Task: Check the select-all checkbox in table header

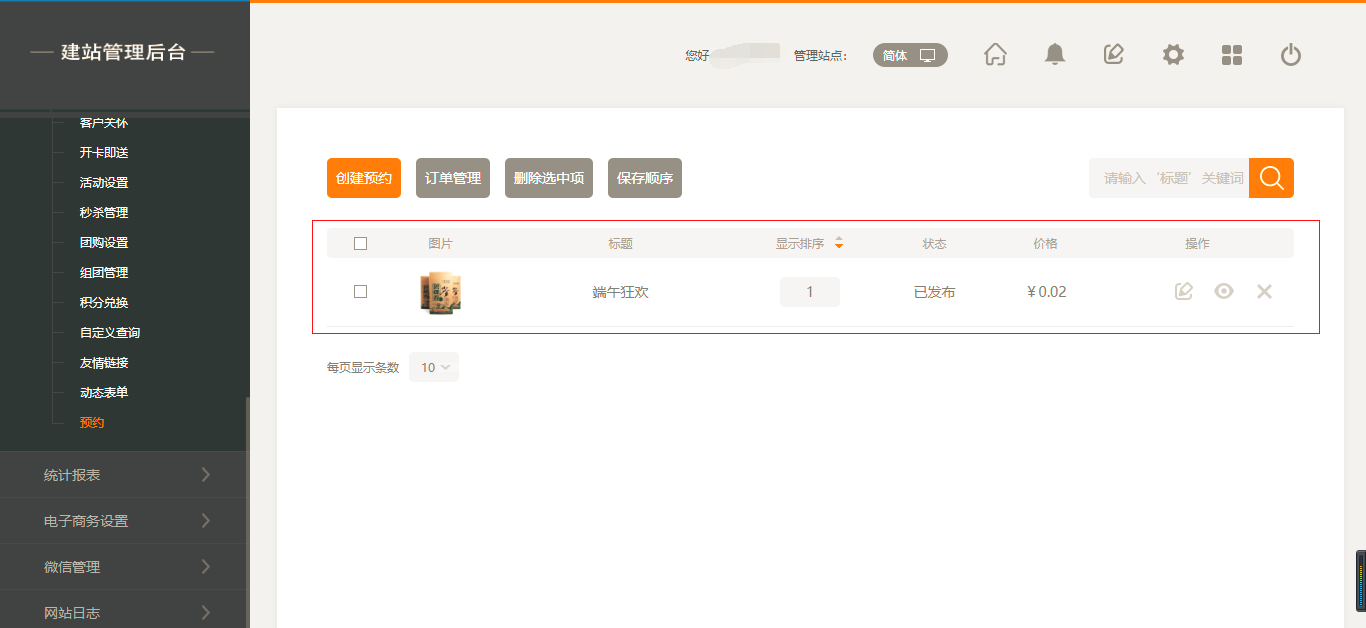Action: pos(361,243)
